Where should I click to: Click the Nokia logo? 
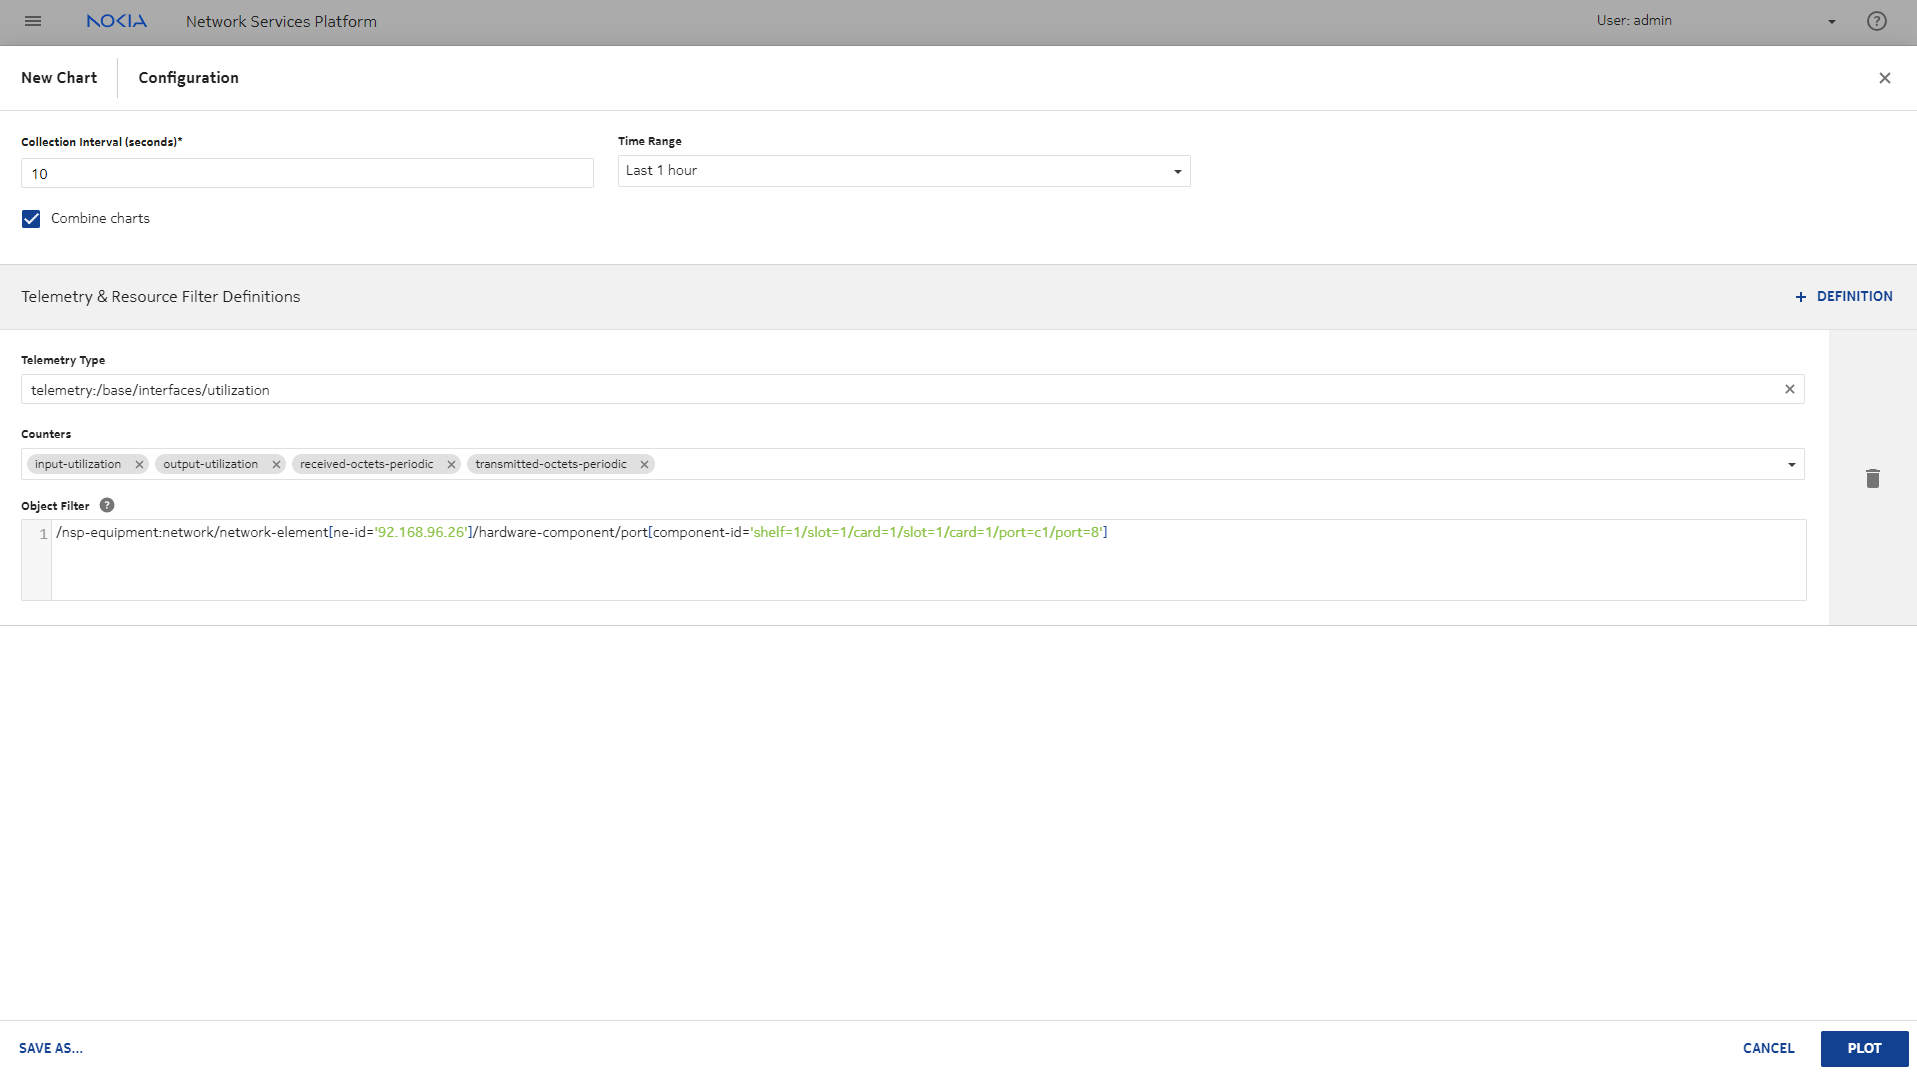pos(116,21)
